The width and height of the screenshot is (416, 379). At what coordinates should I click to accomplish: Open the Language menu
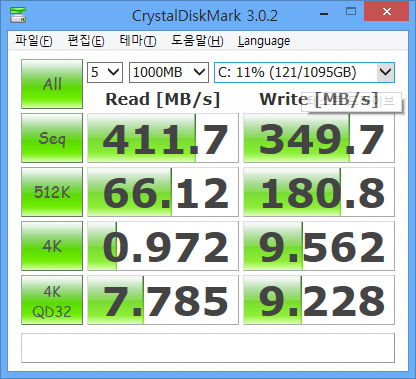coord(264,41)
